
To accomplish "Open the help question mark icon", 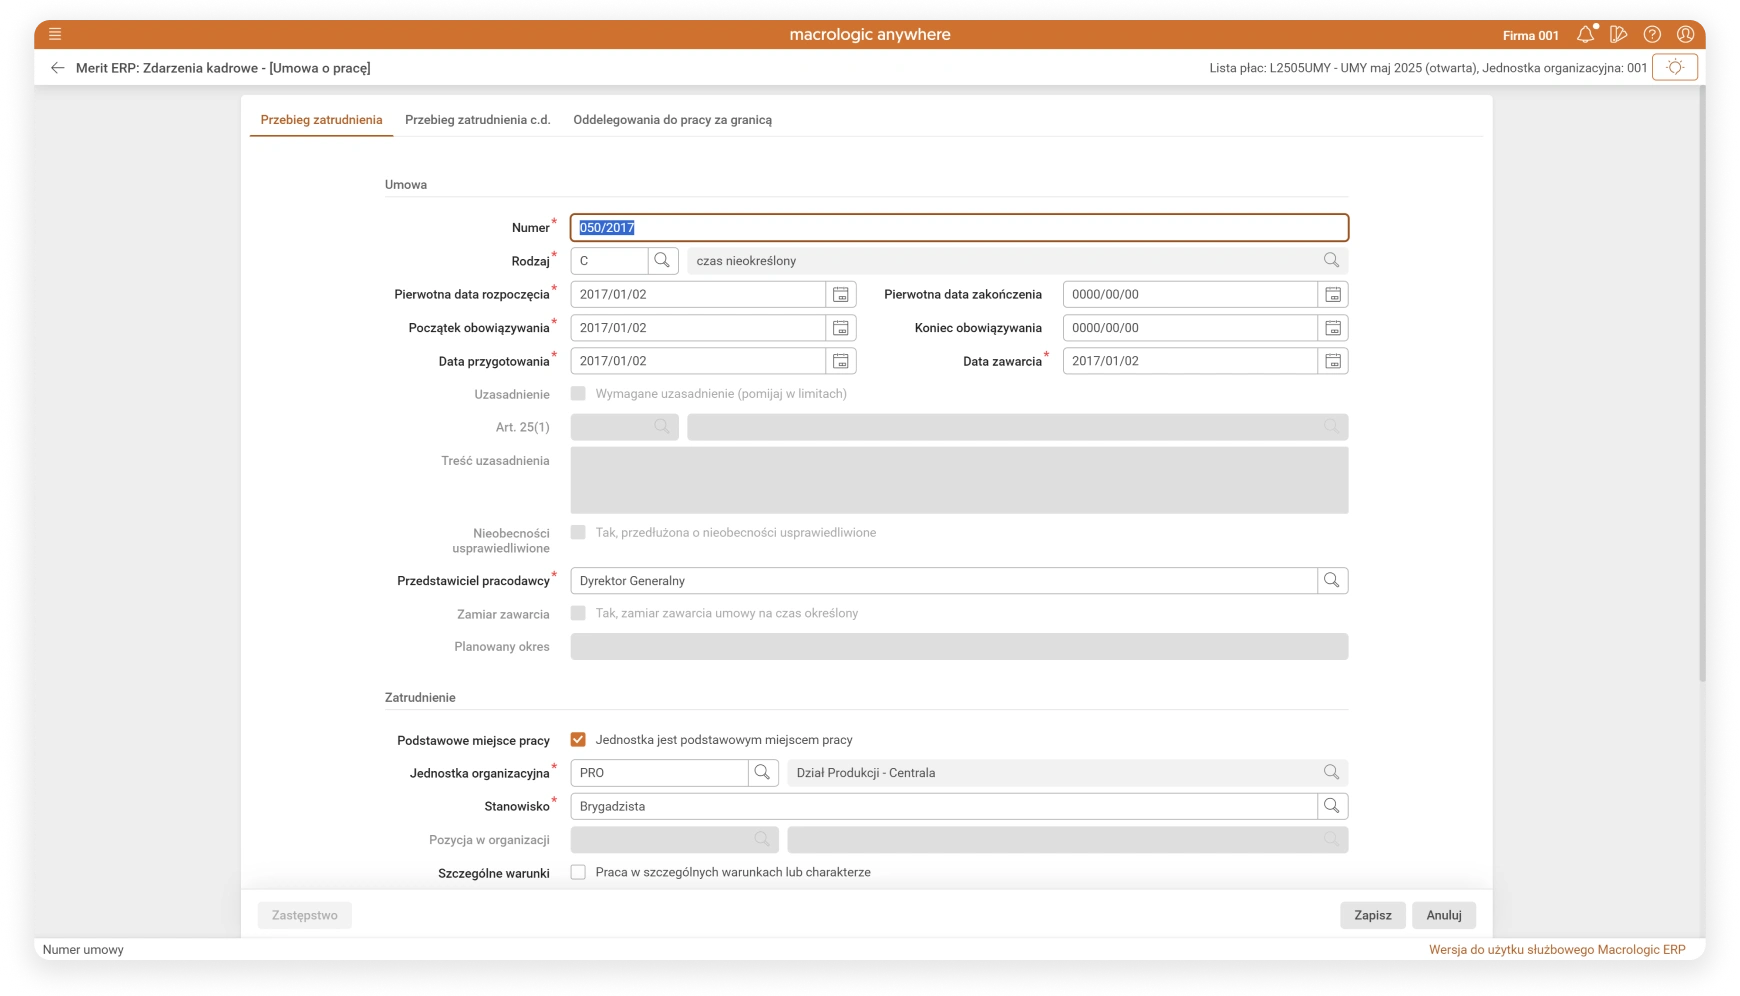I will coord(1652,35).
